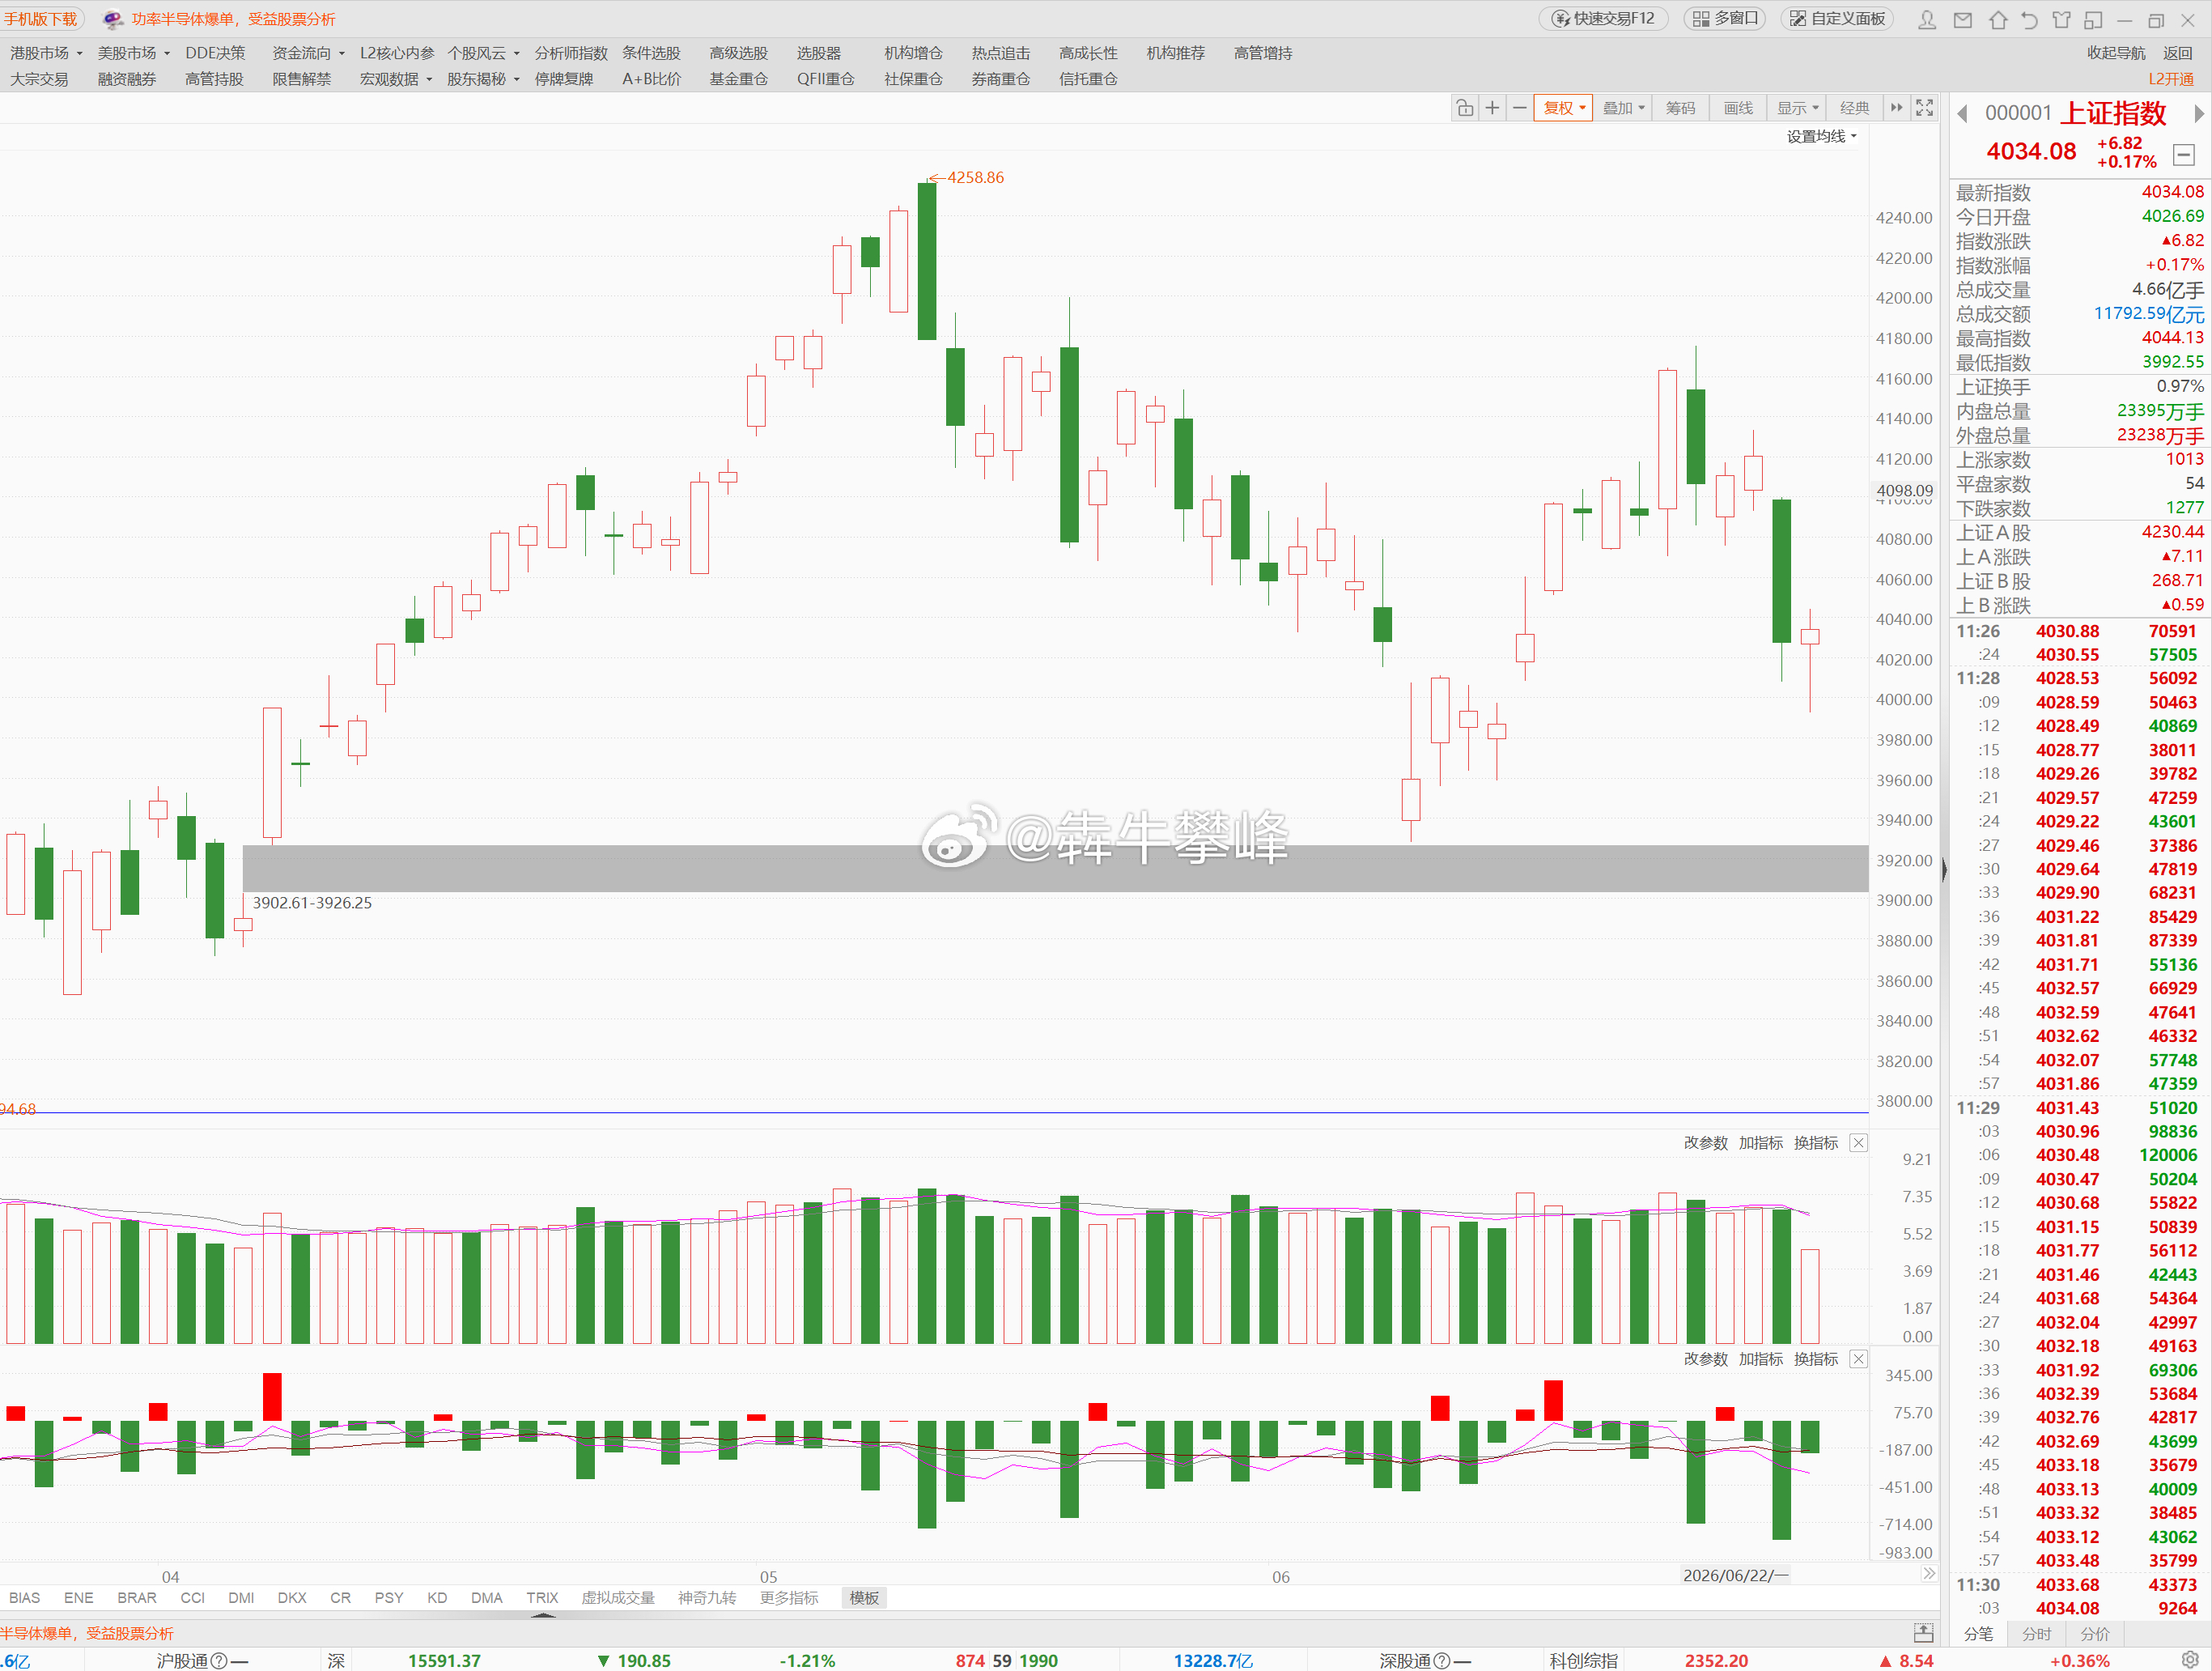Image resolution: width=2212 pixels, height=1671 pixels.
Task: Click the news ticker speaker icon
Action: (x=113, y=19)
